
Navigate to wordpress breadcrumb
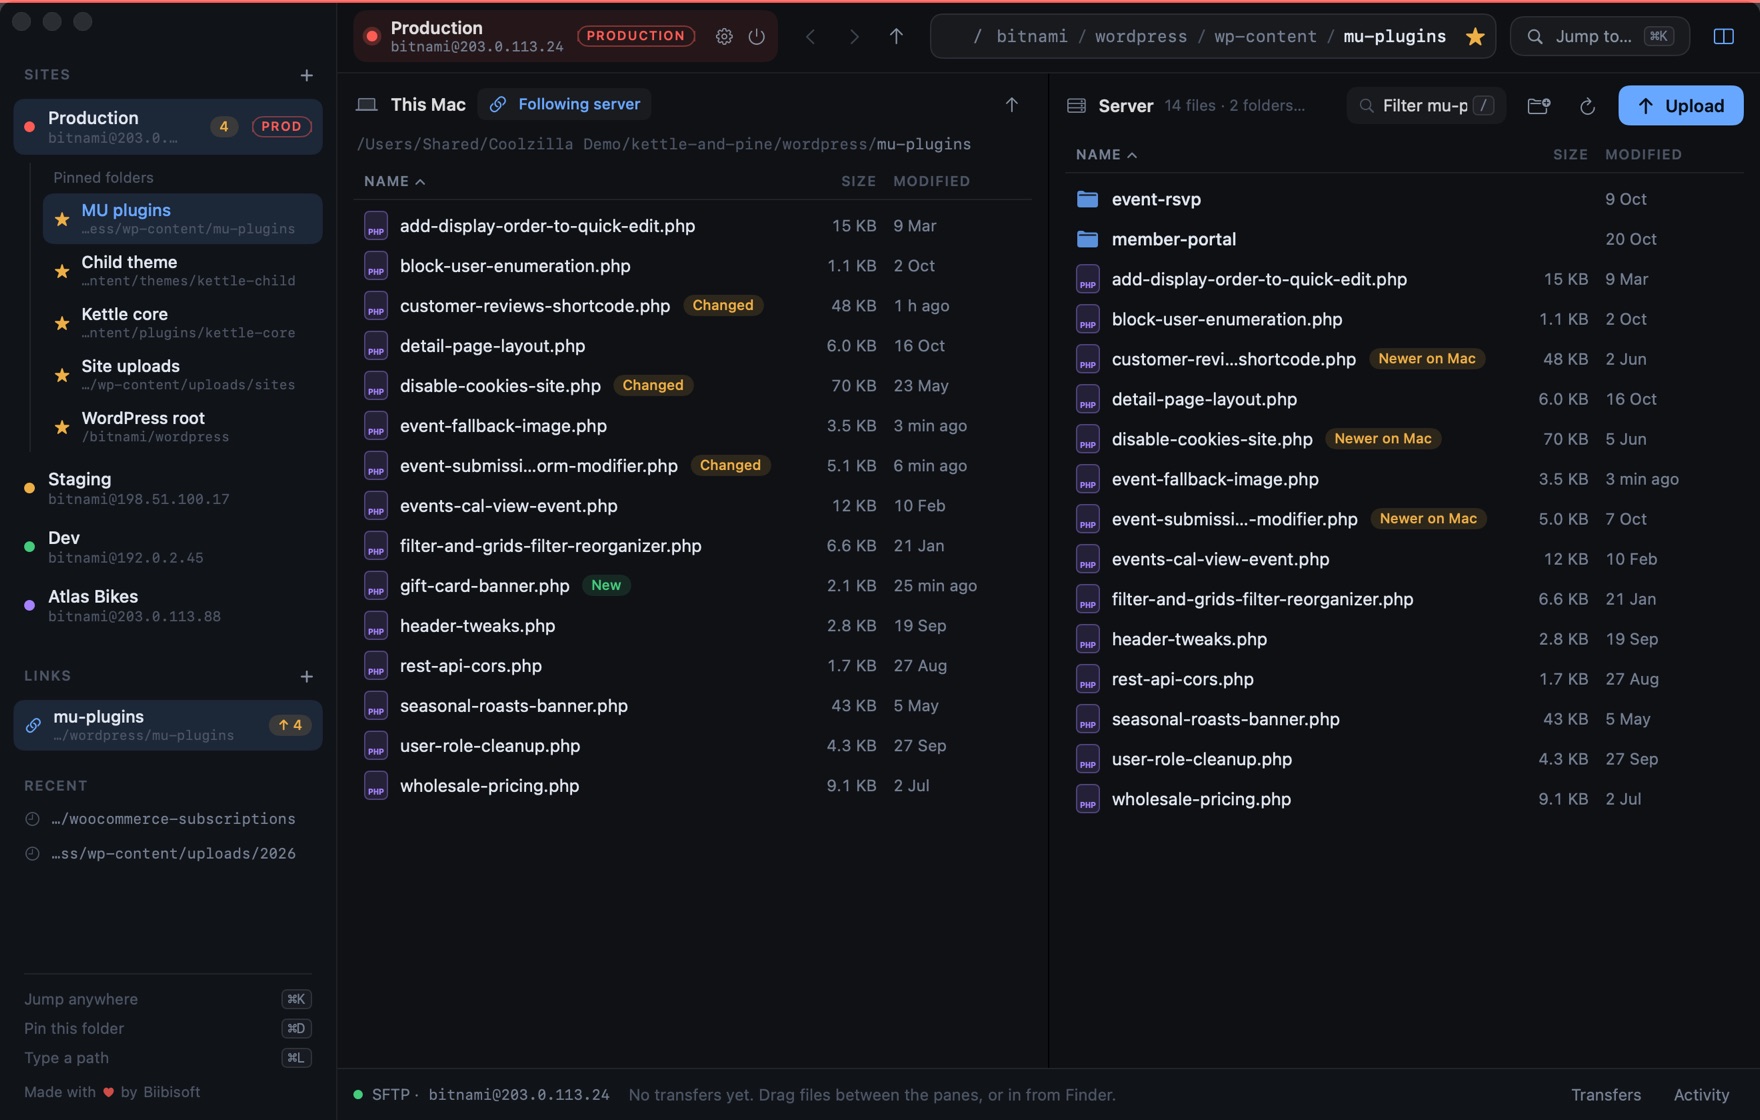[x=1140, y=37]
